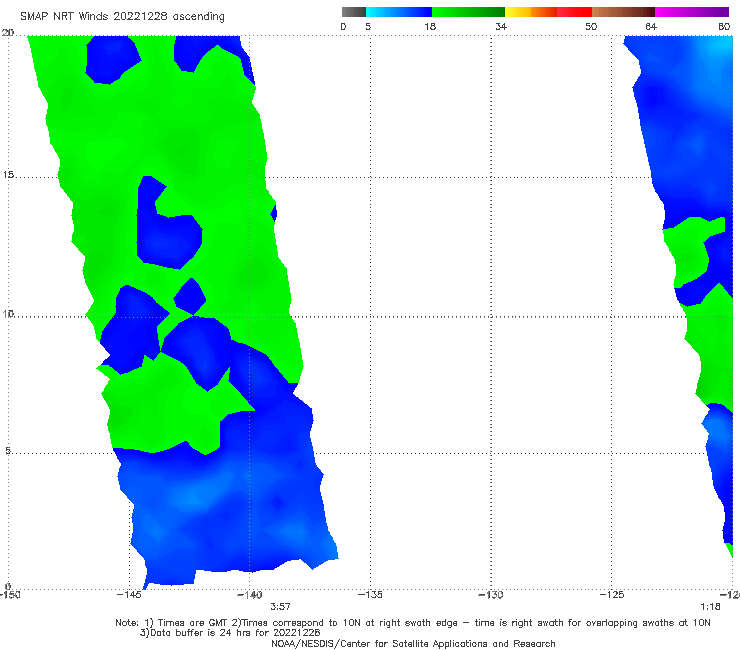Viewport: 740px width, 650px height.
Task: Click the swath time '3:57'
Action: (280, 607)
